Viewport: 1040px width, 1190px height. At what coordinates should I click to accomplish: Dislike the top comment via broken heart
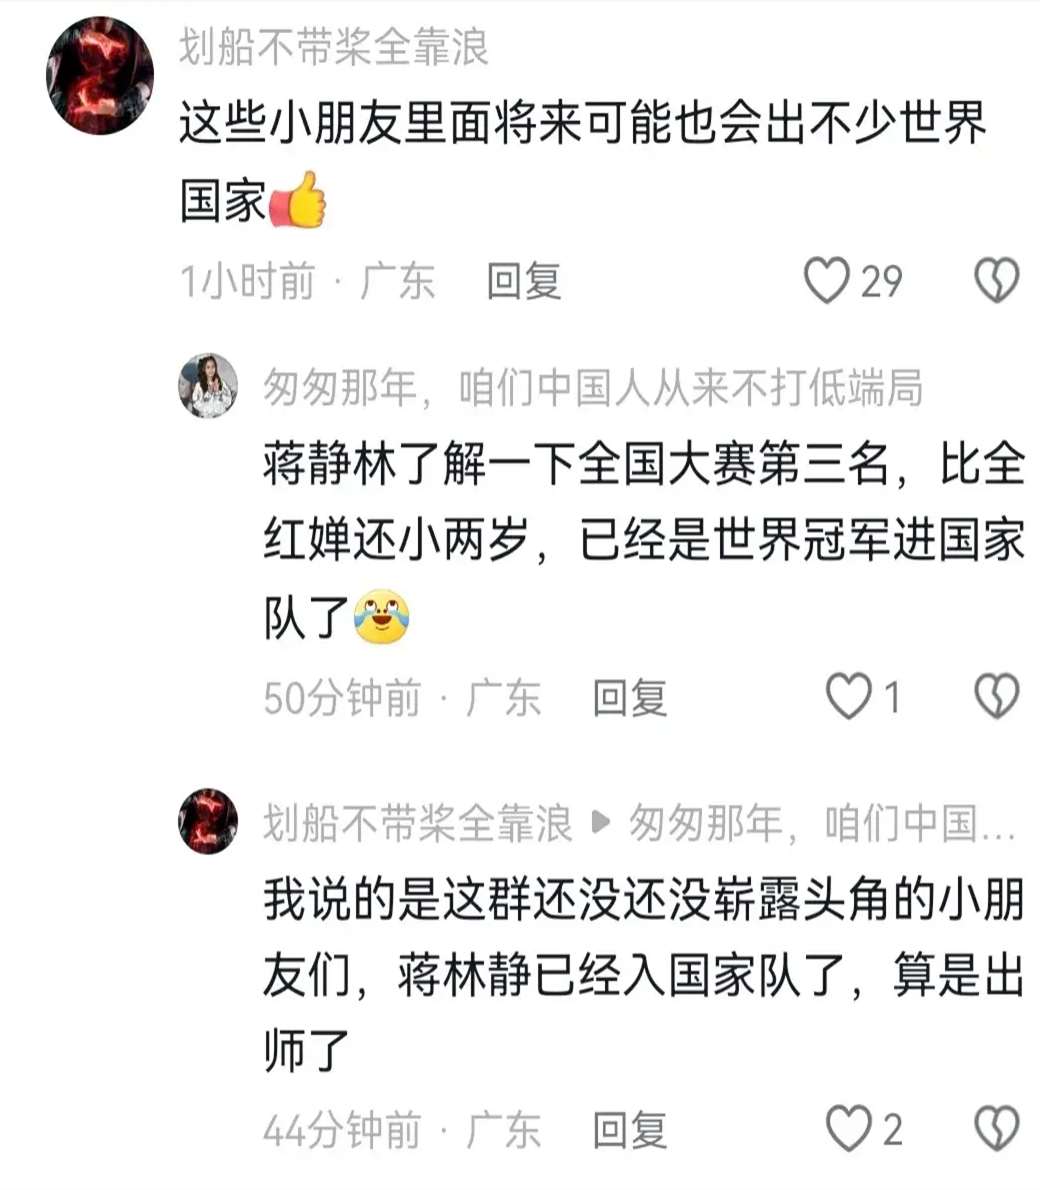(x=997, y=281)
